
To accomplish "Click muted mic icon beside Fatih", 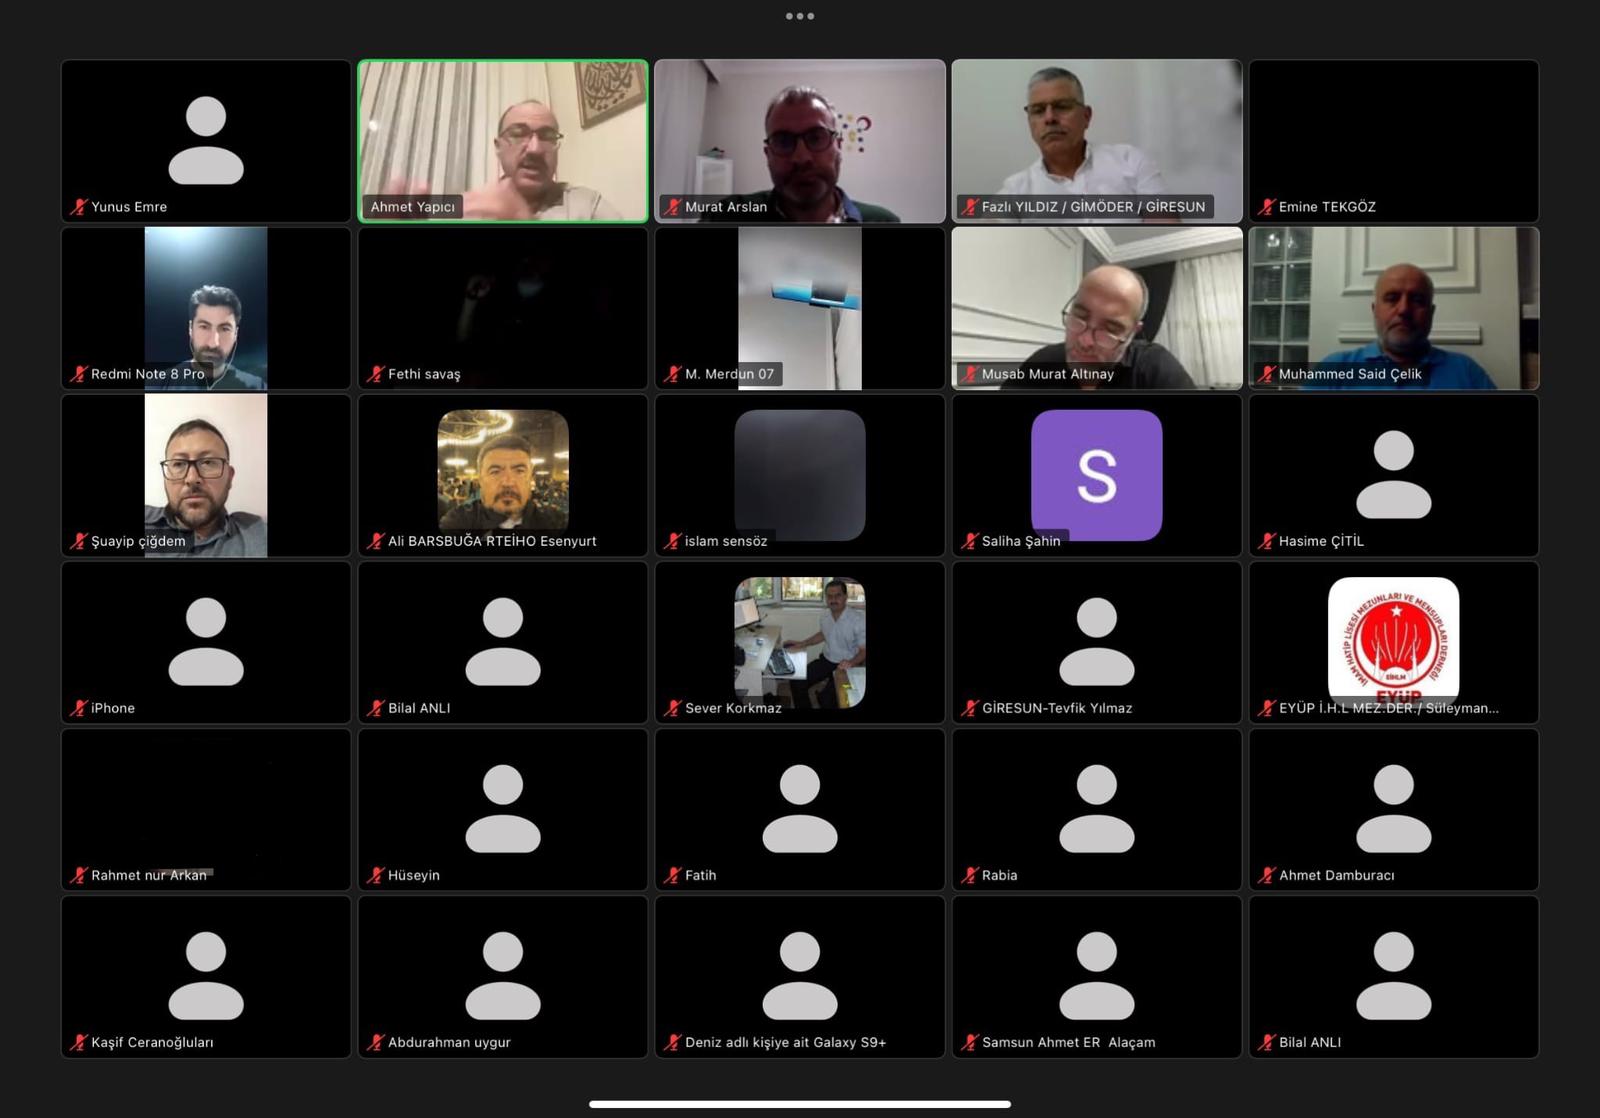I will (673, 875).
